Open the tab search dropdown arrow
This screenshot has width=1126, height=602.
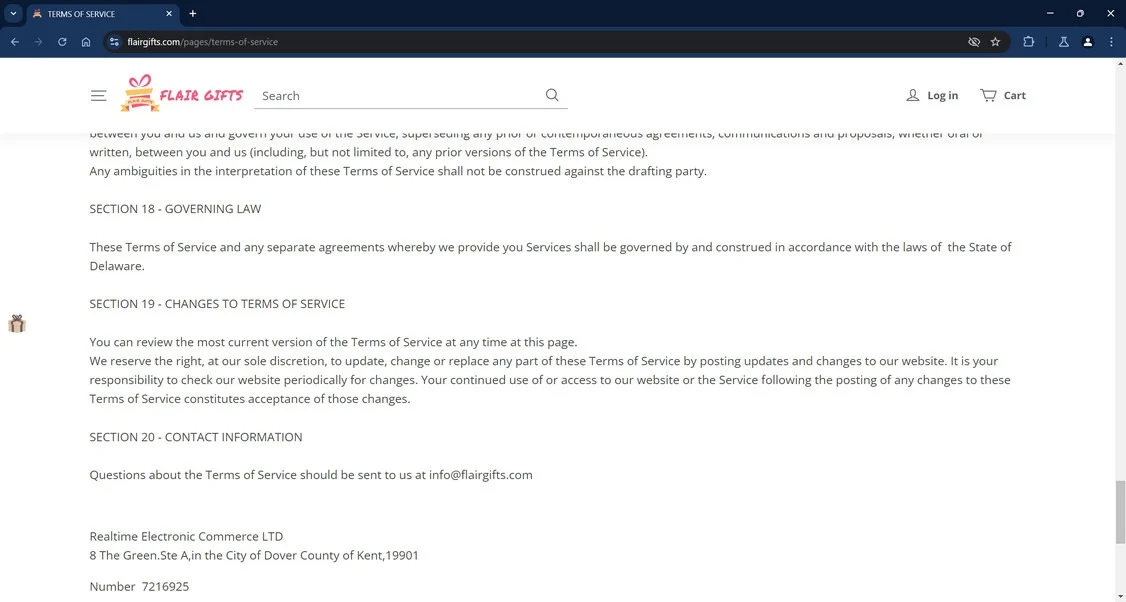[13, 13]
